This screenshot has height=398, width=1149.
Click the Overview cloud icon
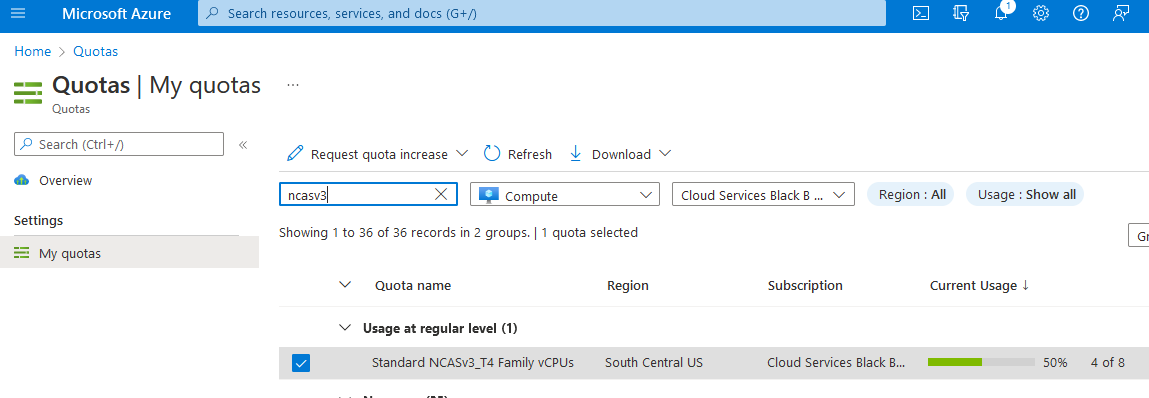21,180
